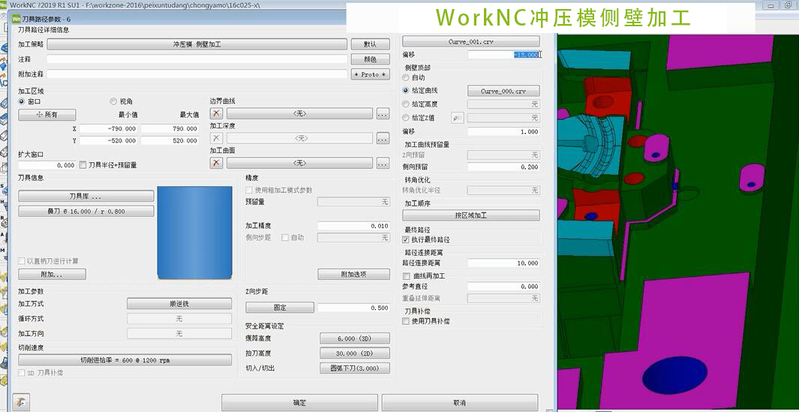Image resolution: width=799 pixels, height=412 pixels.
Task: Open the 刀具库... tool library
Action: point(86,196)
